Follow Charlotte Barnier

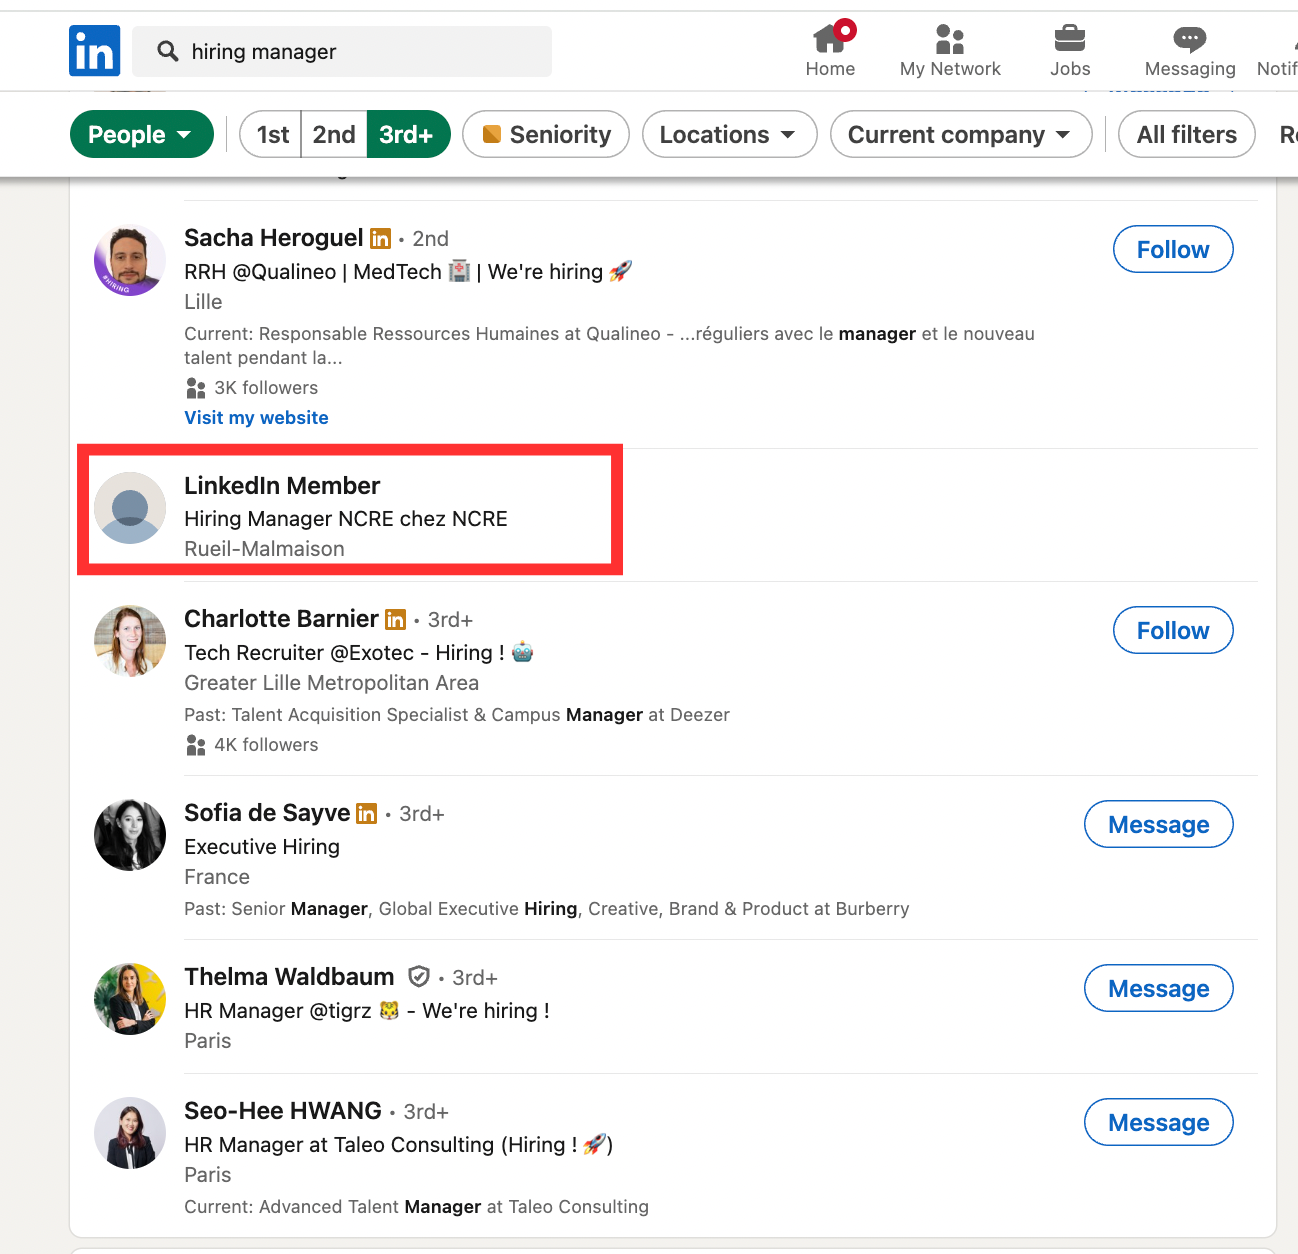[1173, 630]
